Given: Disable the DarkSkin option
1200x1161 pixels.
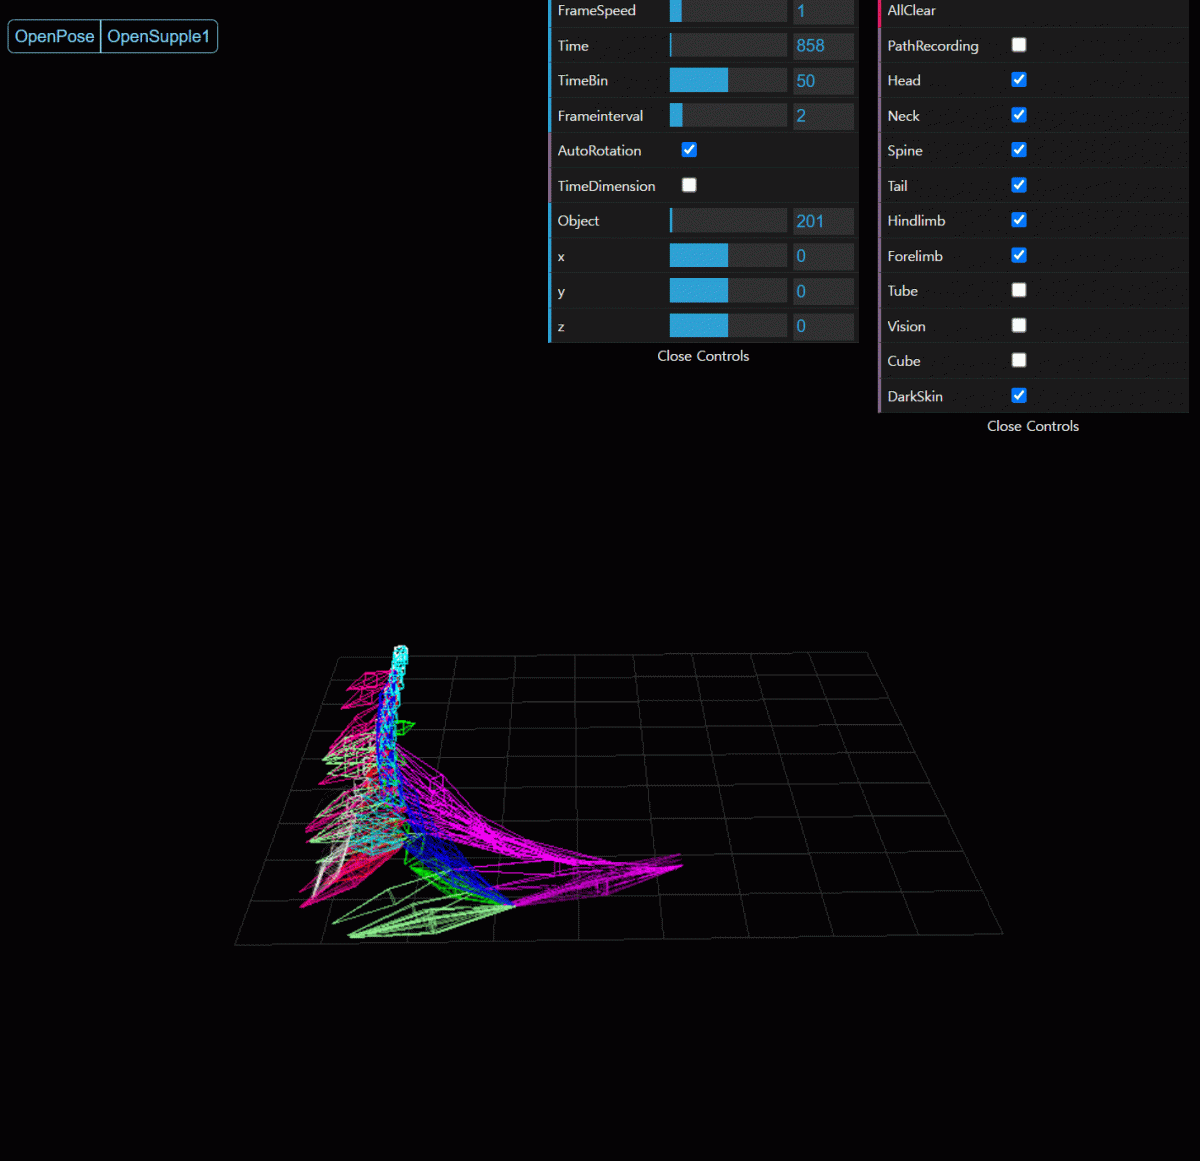Looking at the screenshot, I should [x=1018, y=395].
